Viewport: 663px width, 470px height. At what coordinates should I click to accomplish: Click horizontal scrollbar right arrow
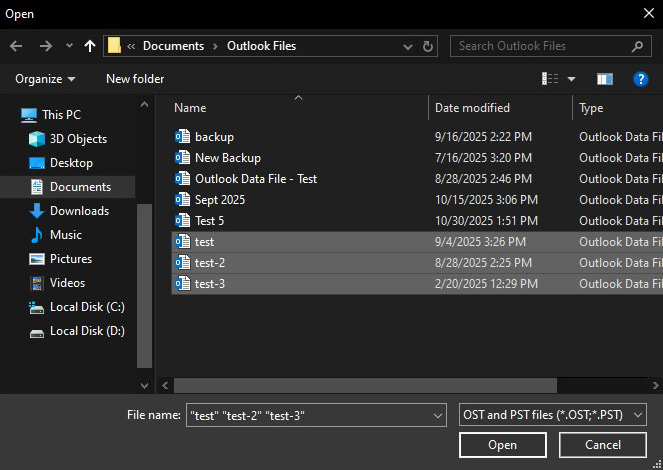[x=655, y=385]
